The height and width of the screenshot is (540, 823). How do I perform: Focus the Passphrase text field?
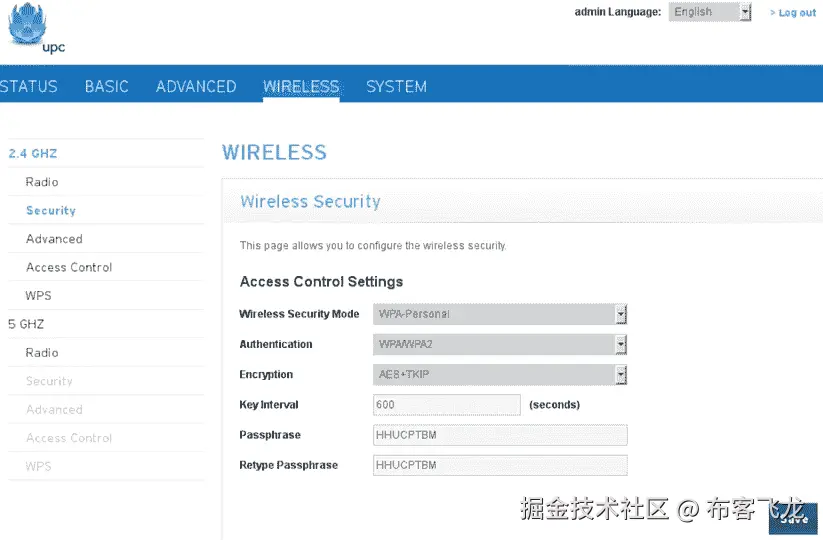(499, 435)
